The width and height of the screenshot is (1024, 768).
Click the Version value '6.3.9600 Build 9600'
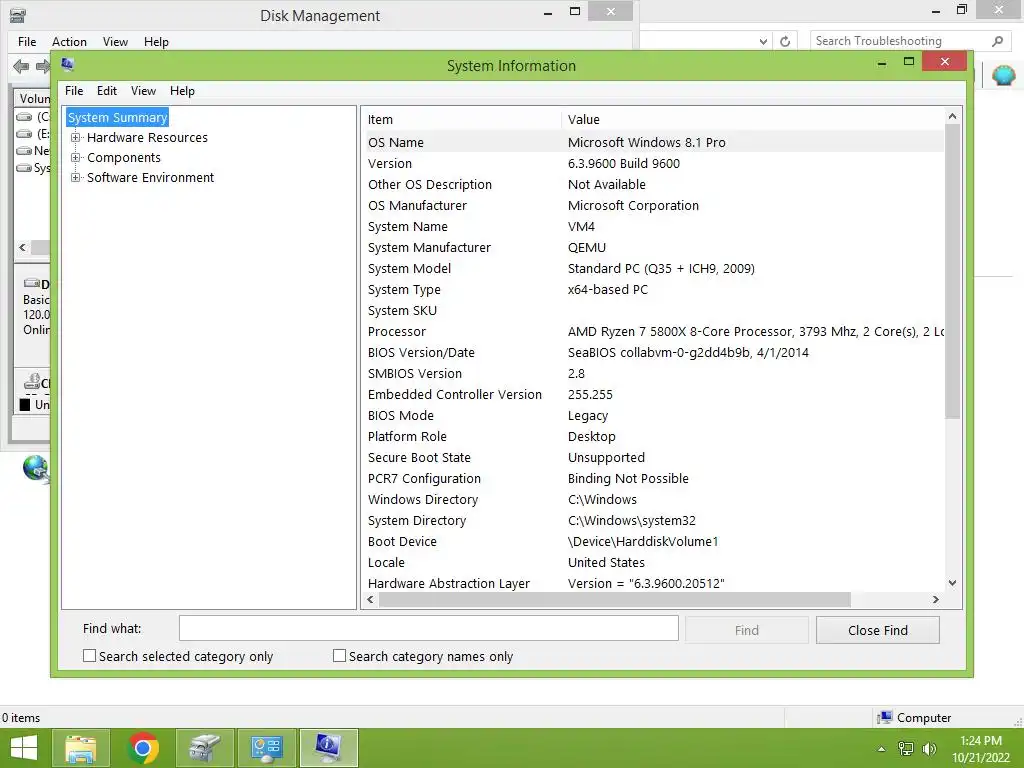624,163
